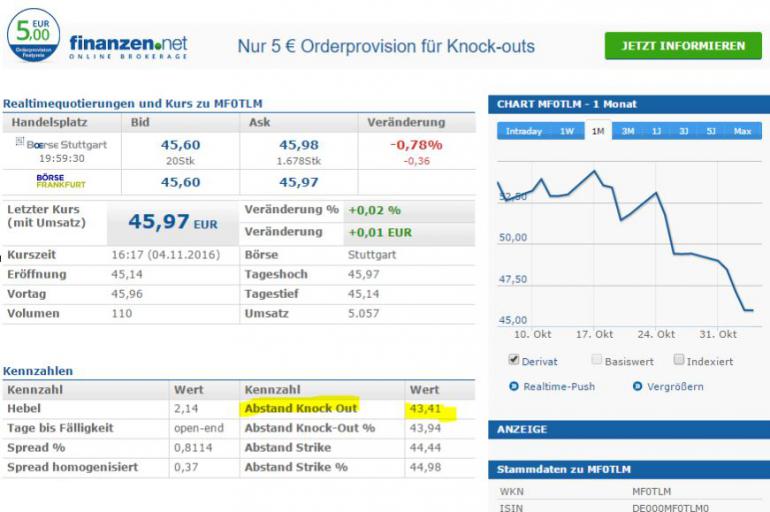Click the Vergrößern arrow icon

click(x=637, y=386)
